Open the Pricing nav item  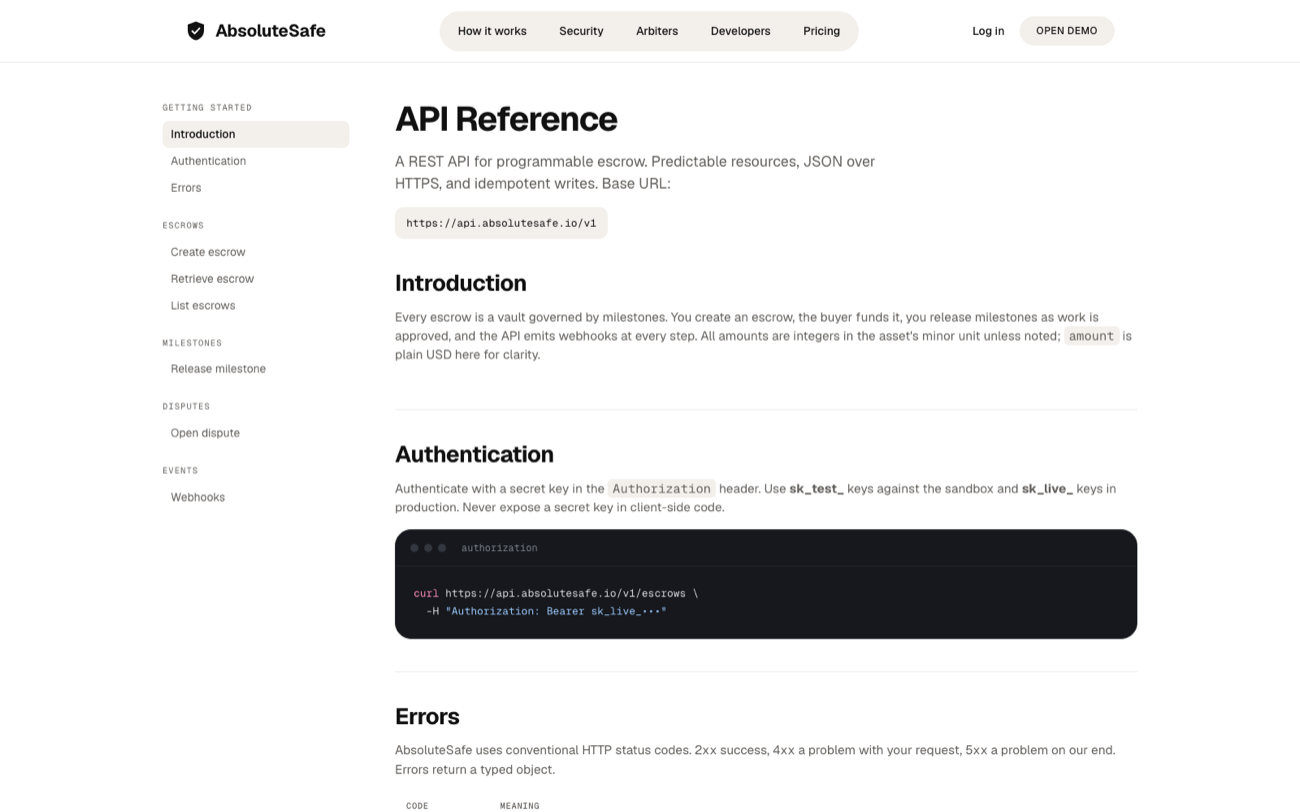coord(821,31)
